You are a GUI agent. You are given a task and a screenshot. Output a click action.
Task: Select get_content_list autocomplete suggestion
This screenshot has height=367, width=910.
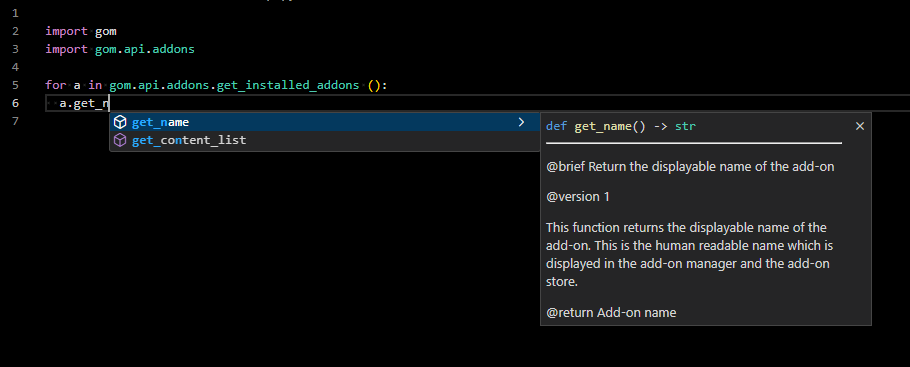325,141
